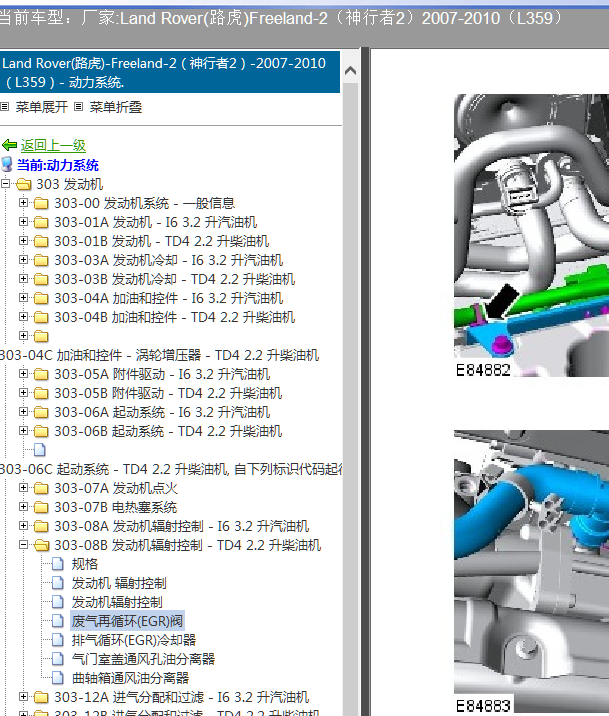609x716 pixels.
Task: Click the 废气再循环(EGR)阀 page icon
Action: point(58,621)
